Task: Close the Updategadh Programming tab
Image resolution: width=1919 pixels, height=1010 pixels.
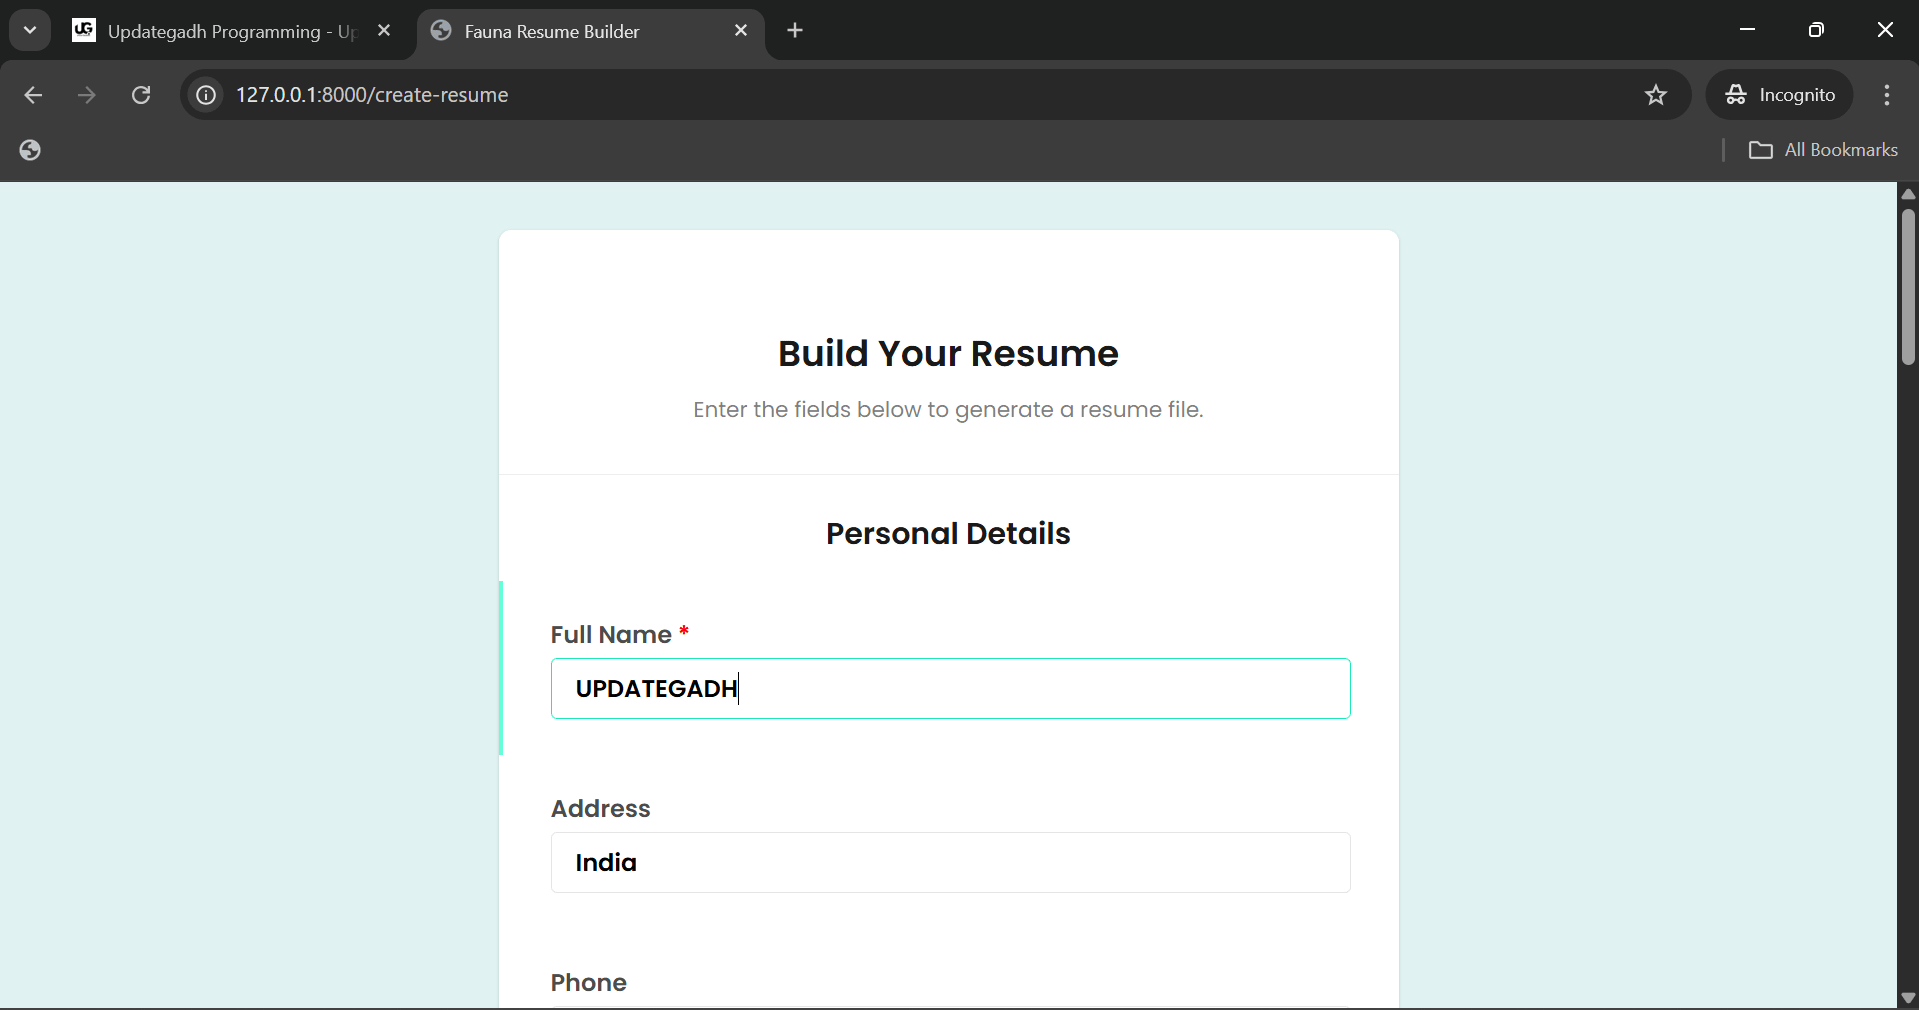Action: click(384, 31)
